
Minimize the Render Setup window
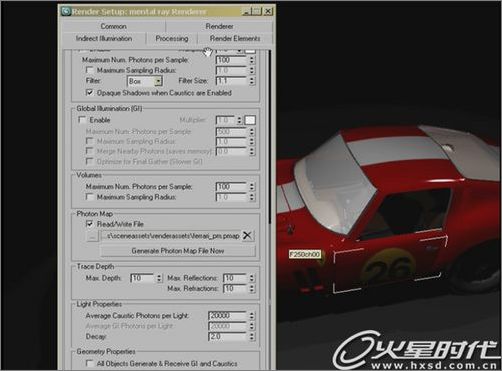247,12
